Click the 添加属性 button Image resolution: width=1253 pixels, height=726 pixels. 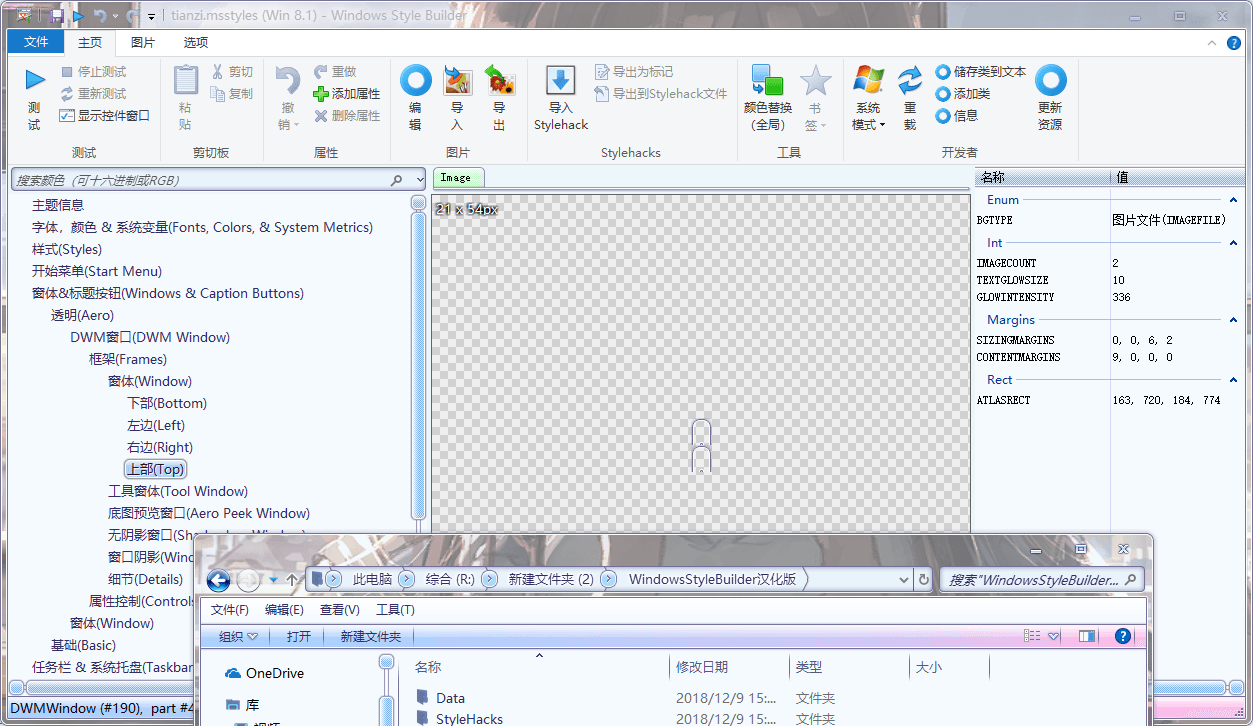[346, 94]
